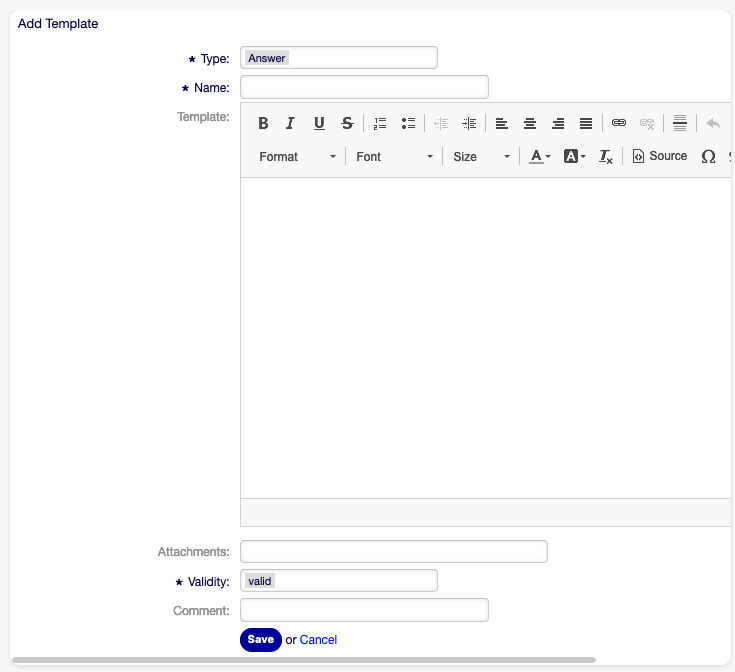Insert a hyperlink with the link icon
735x672 pixels.
click(x=619, y=123)
